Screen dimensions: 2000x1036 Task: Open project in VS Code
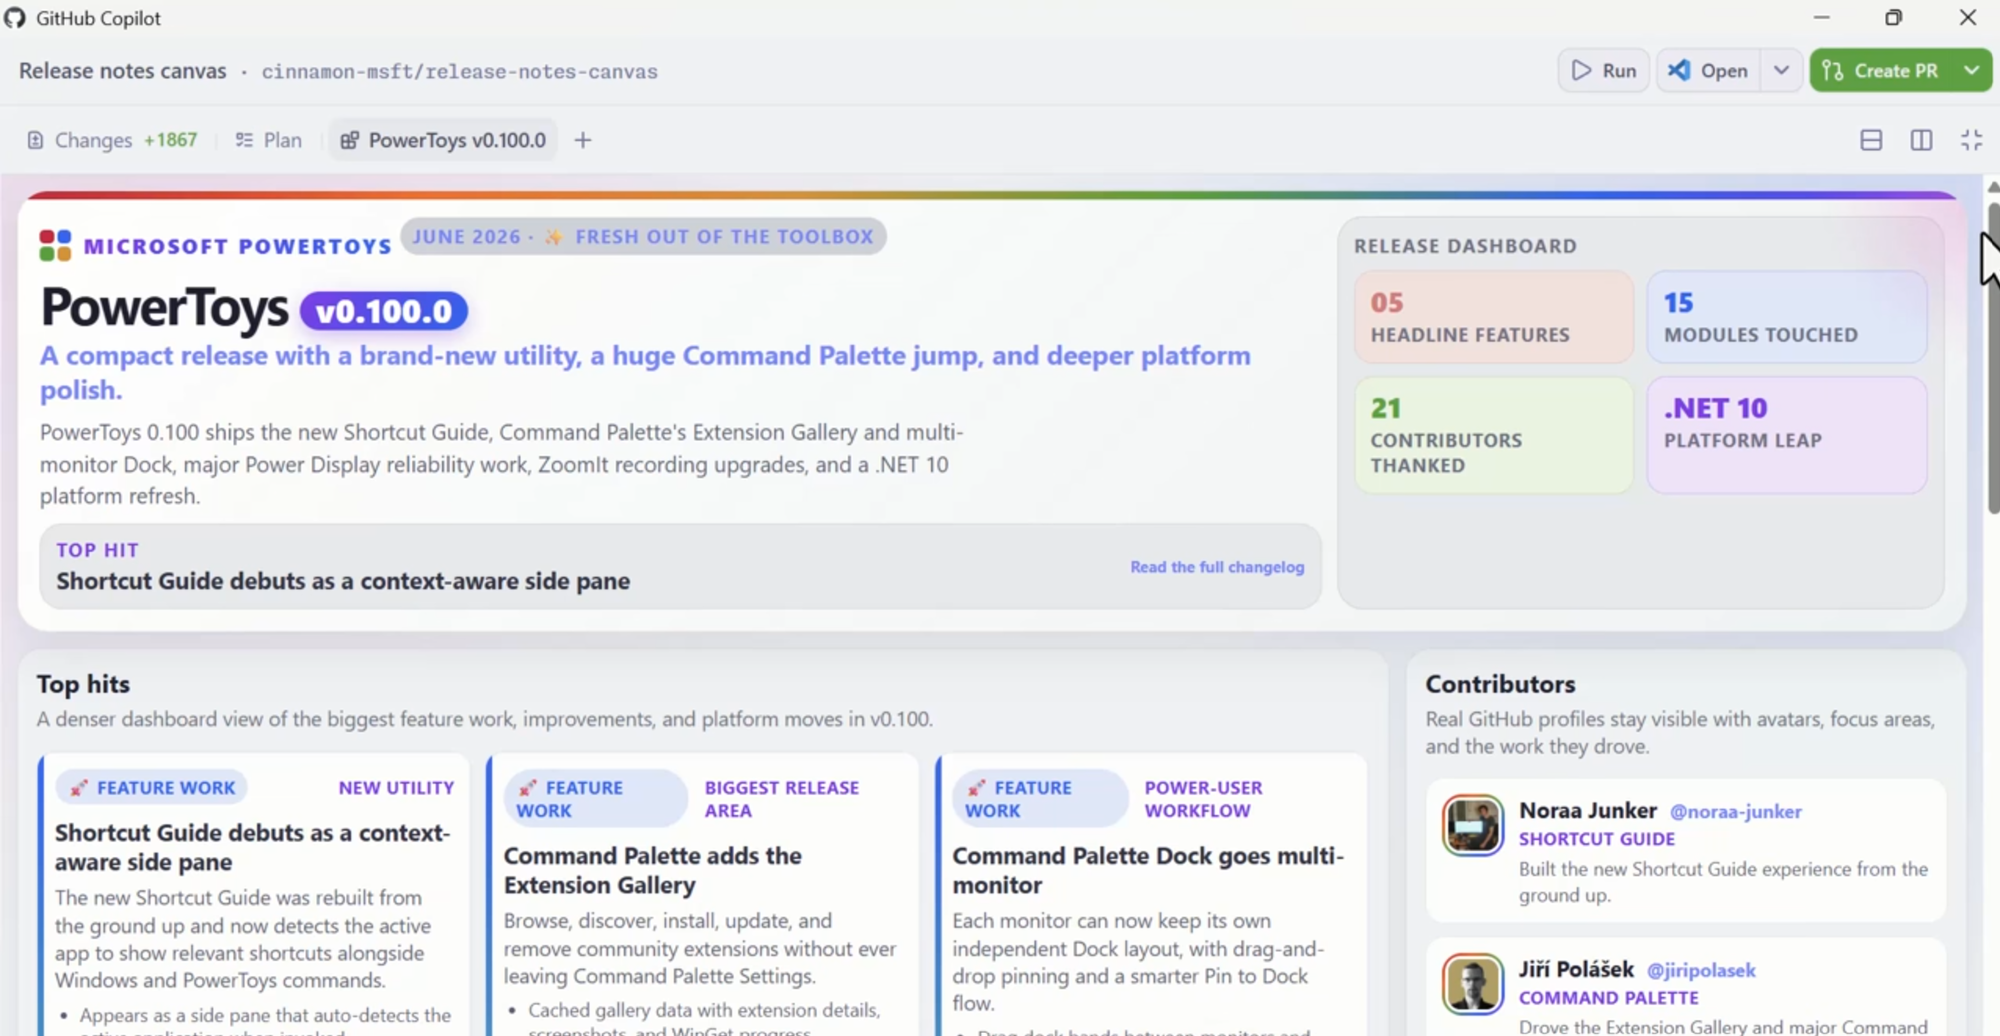[x=1708, y=71]
